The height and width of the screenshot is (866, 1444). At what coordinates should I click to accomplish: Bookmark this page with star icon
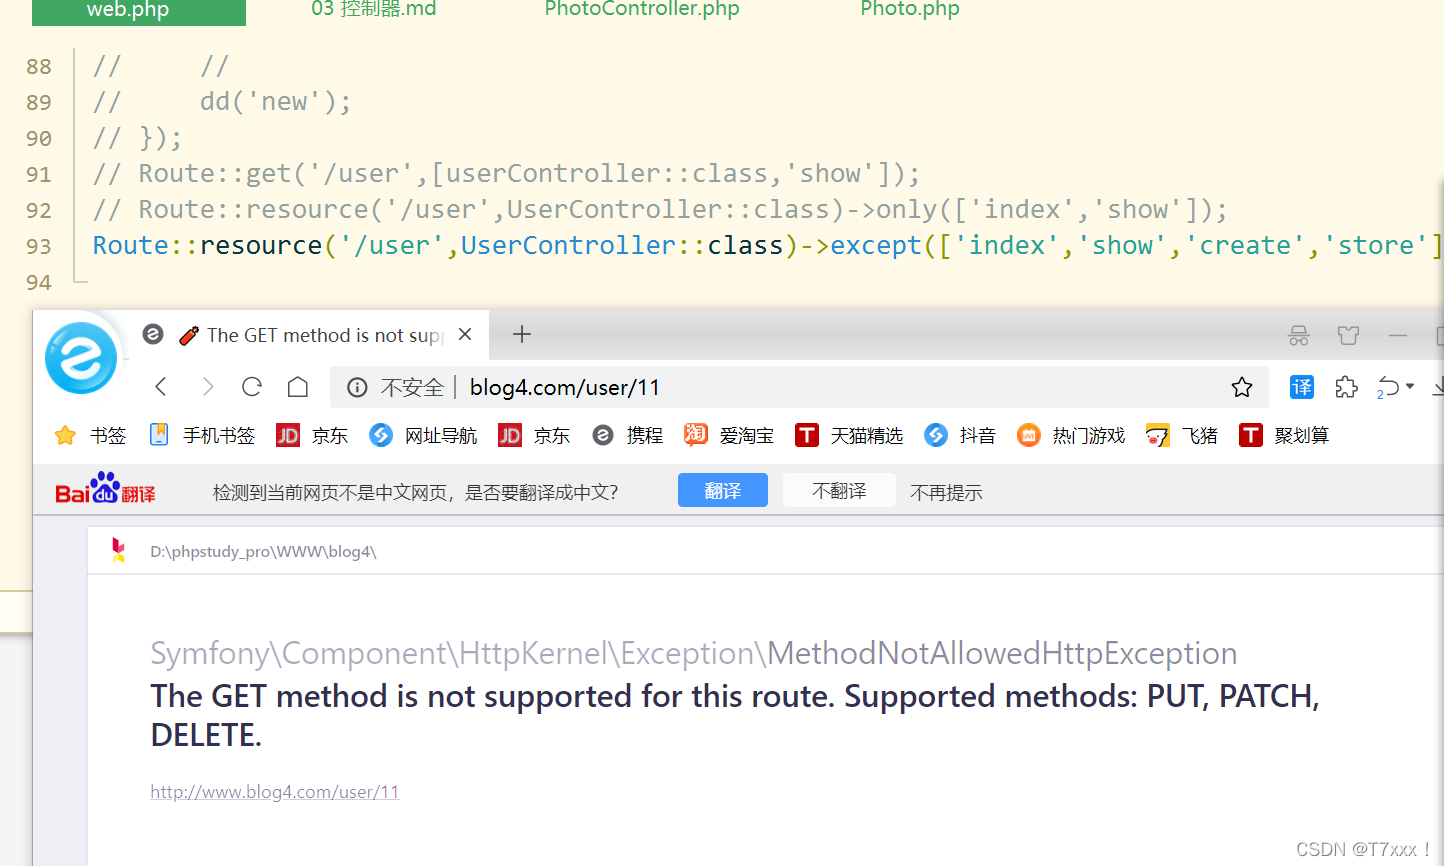[1242, 388]
